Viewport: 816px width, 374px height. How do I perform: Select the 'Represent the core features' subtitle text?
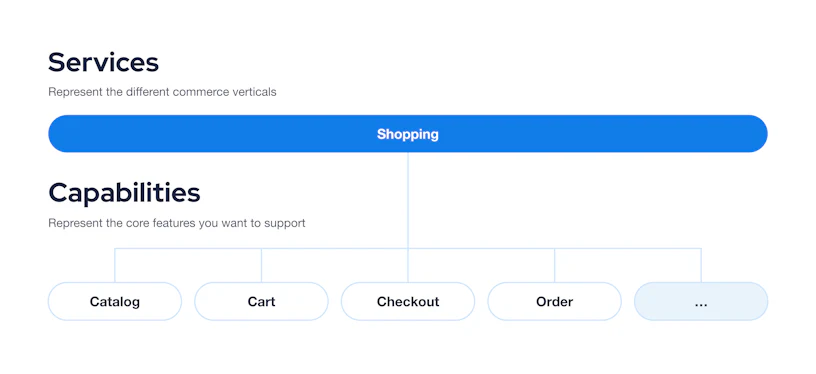pyautogui.click(x=177, y=223)
